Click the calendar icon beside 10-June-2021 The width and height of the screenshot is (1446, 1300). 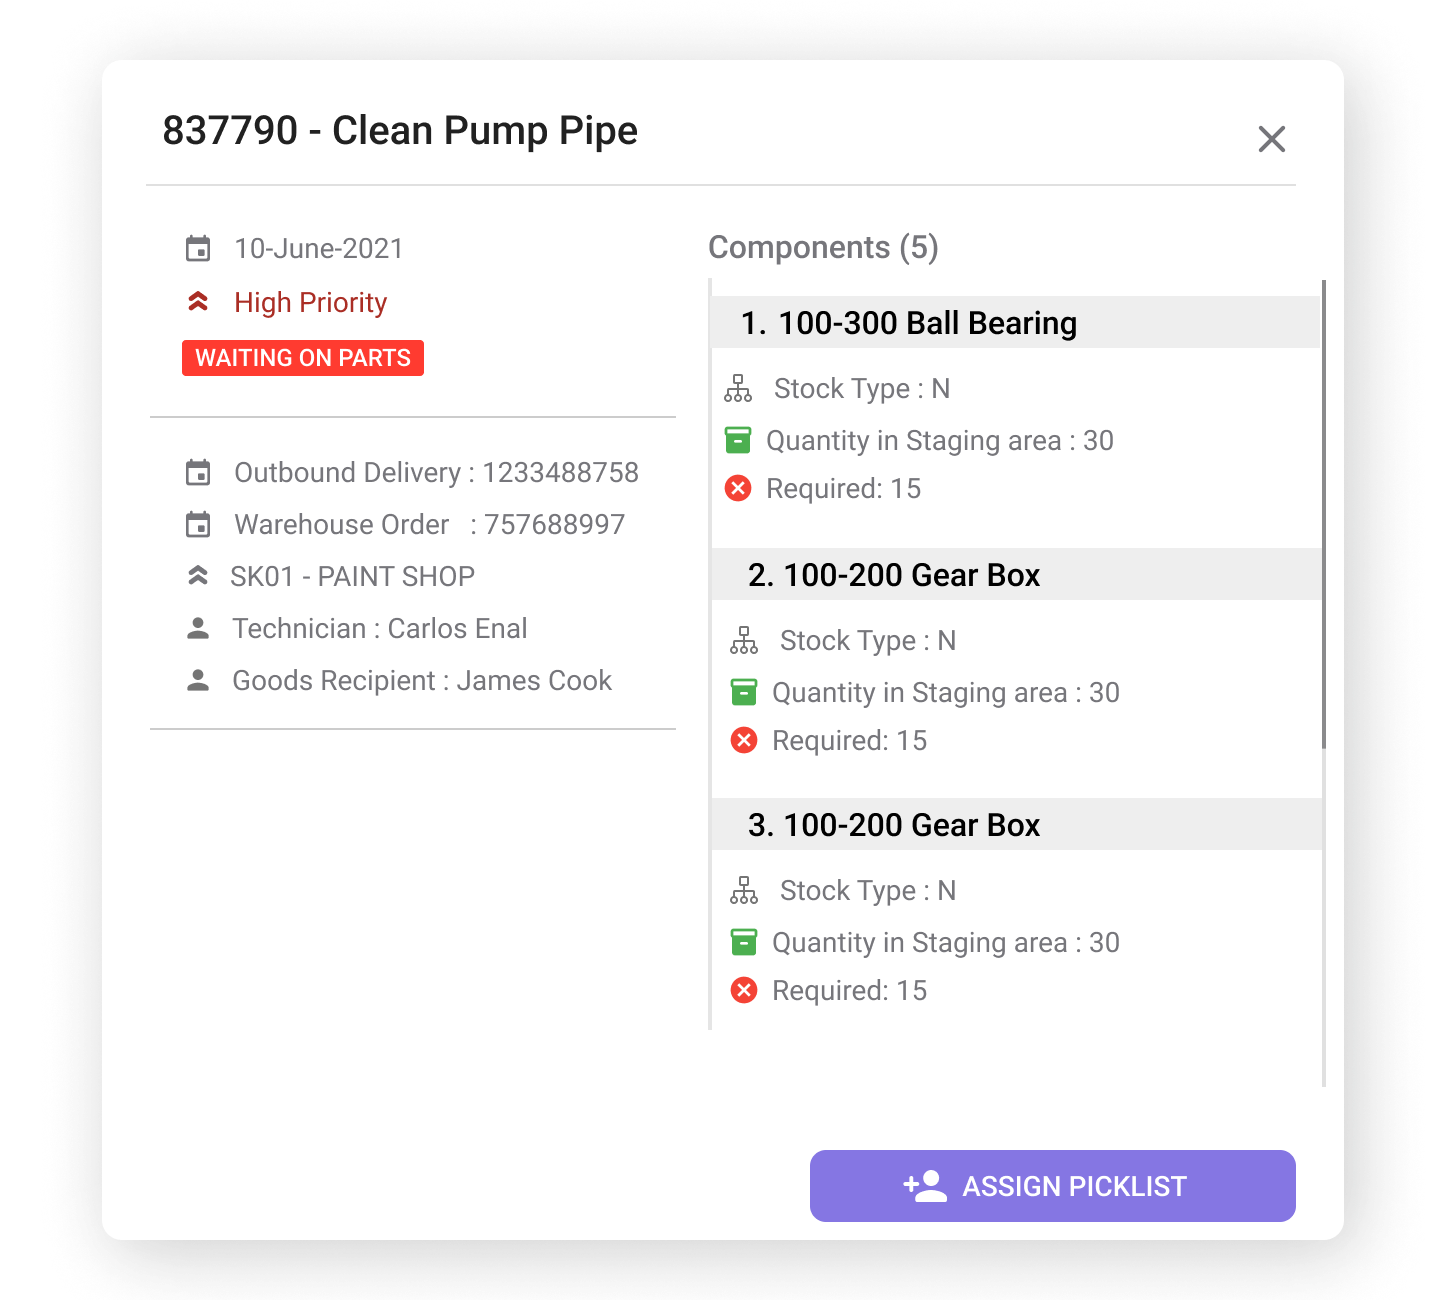coord(198,249)
